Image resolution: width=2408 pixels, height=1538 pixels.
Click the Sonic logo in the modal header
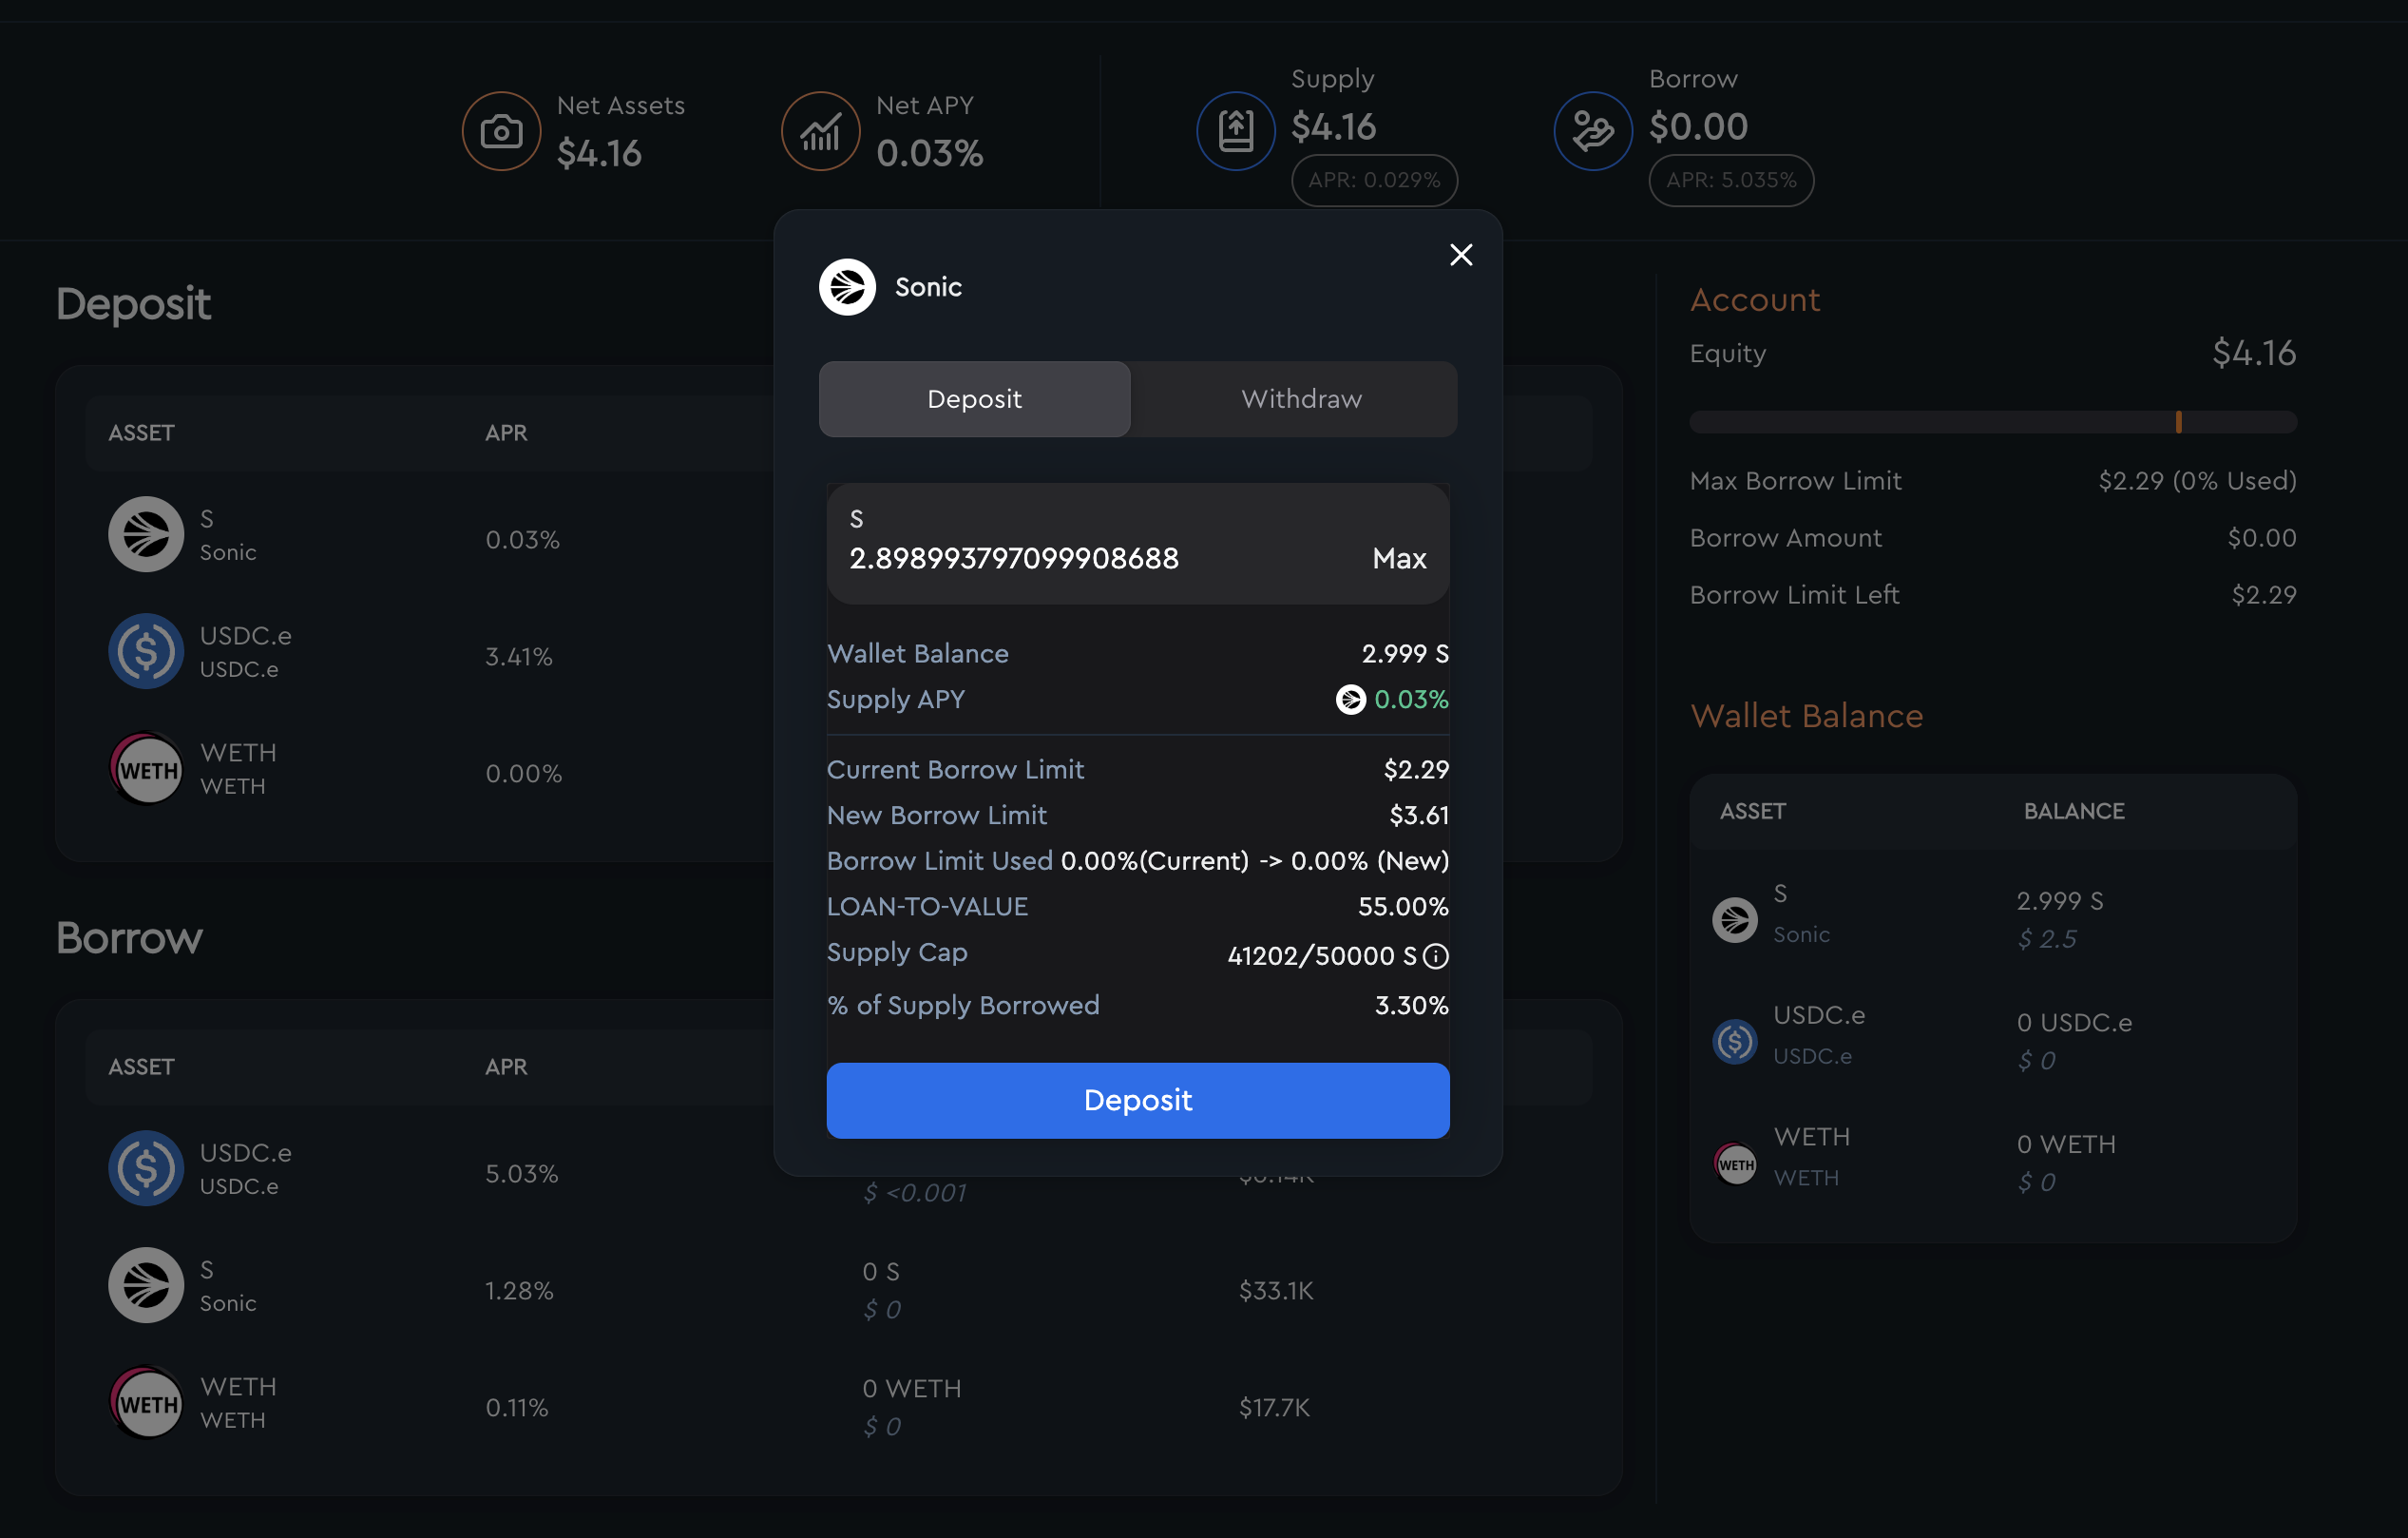point(847,287)
